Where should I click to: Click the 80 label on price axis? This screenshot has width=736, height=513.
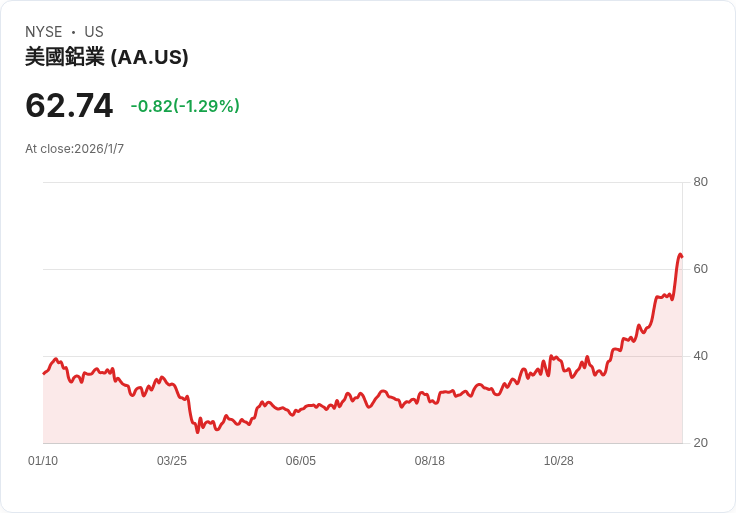(x=701, y=182)
